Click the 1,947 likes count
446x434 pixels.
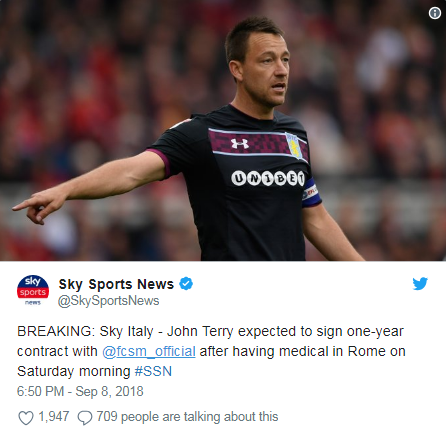pyautogui.click(x=54, y=417)
